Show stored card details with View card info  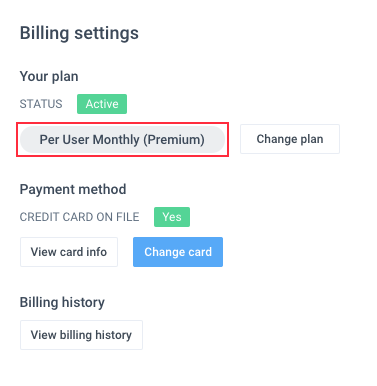coord(69,252)
